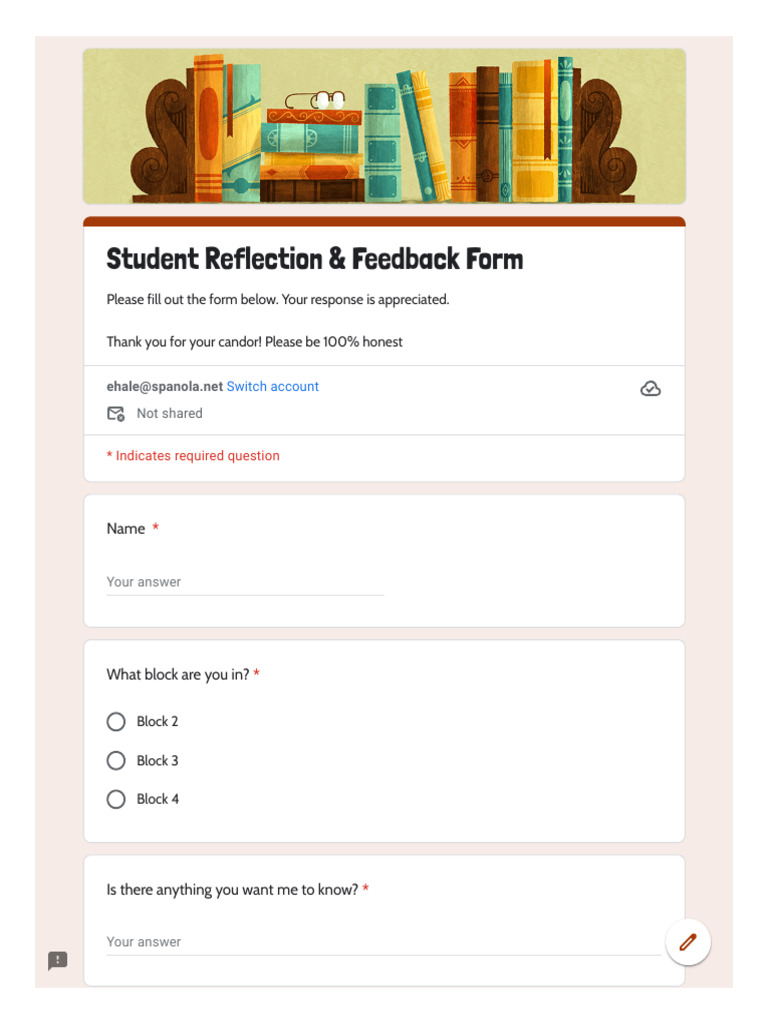Choose the Block 3 option
Image resolution: width=768 pixels, height=1024 pixels.
(x=116, y=761)
